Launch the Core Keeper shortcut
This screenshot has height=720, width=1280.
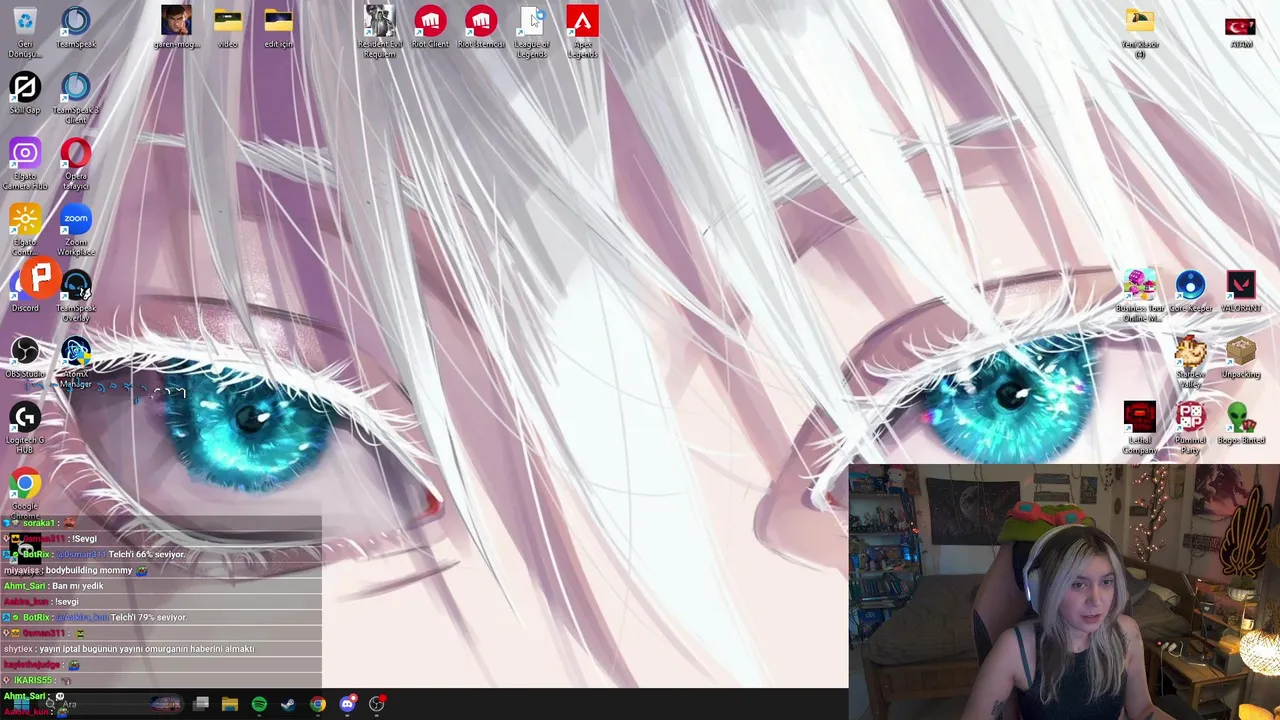click(1190, 292)
